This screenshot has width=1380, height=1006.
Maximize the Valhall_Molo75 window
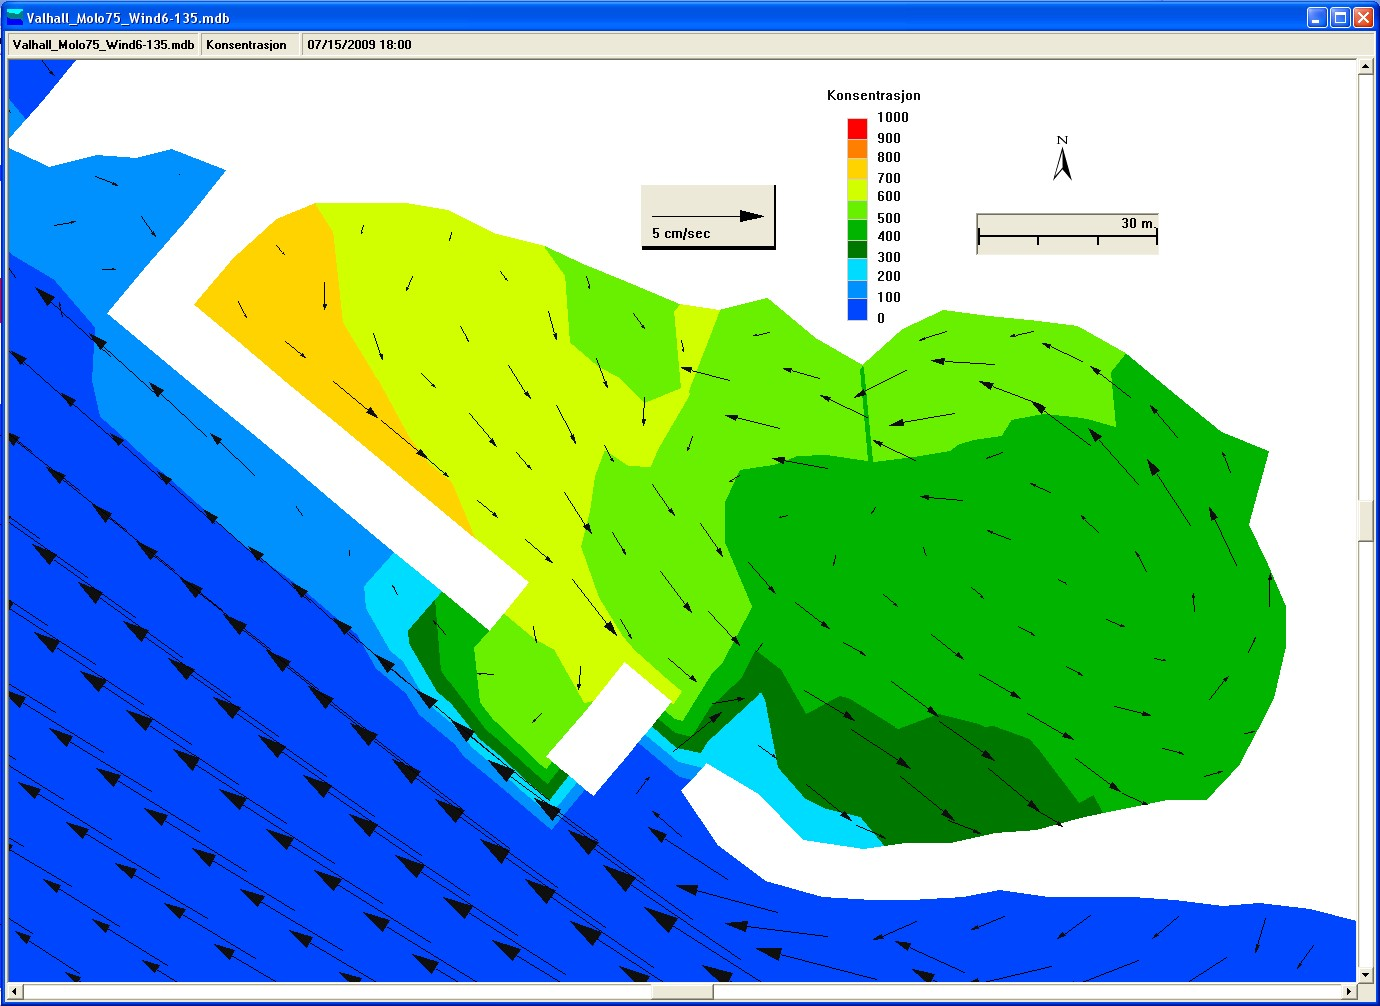[x=1340, y=17]
